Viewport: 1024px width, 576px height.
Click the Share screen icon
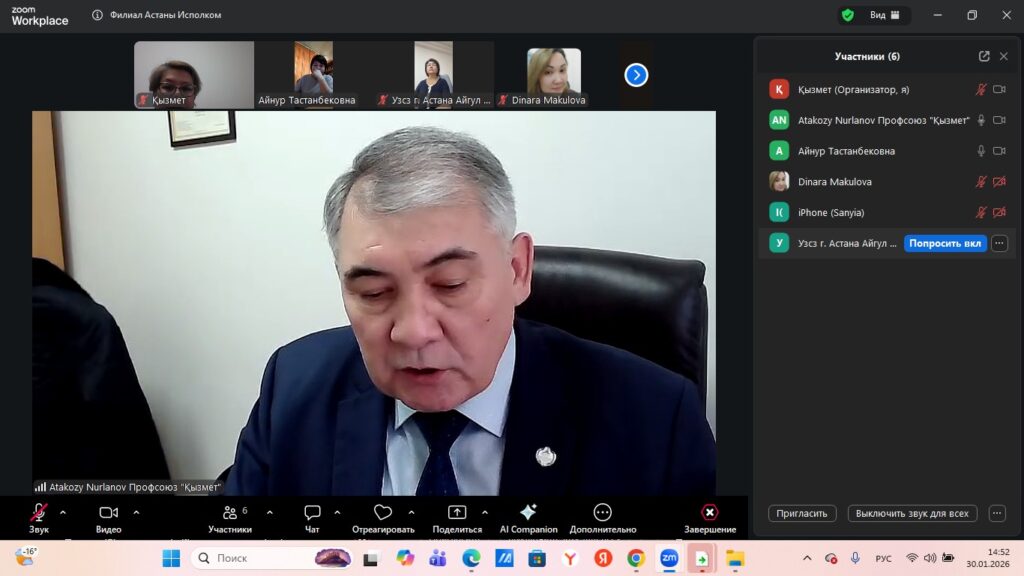[x=457, y=513]
